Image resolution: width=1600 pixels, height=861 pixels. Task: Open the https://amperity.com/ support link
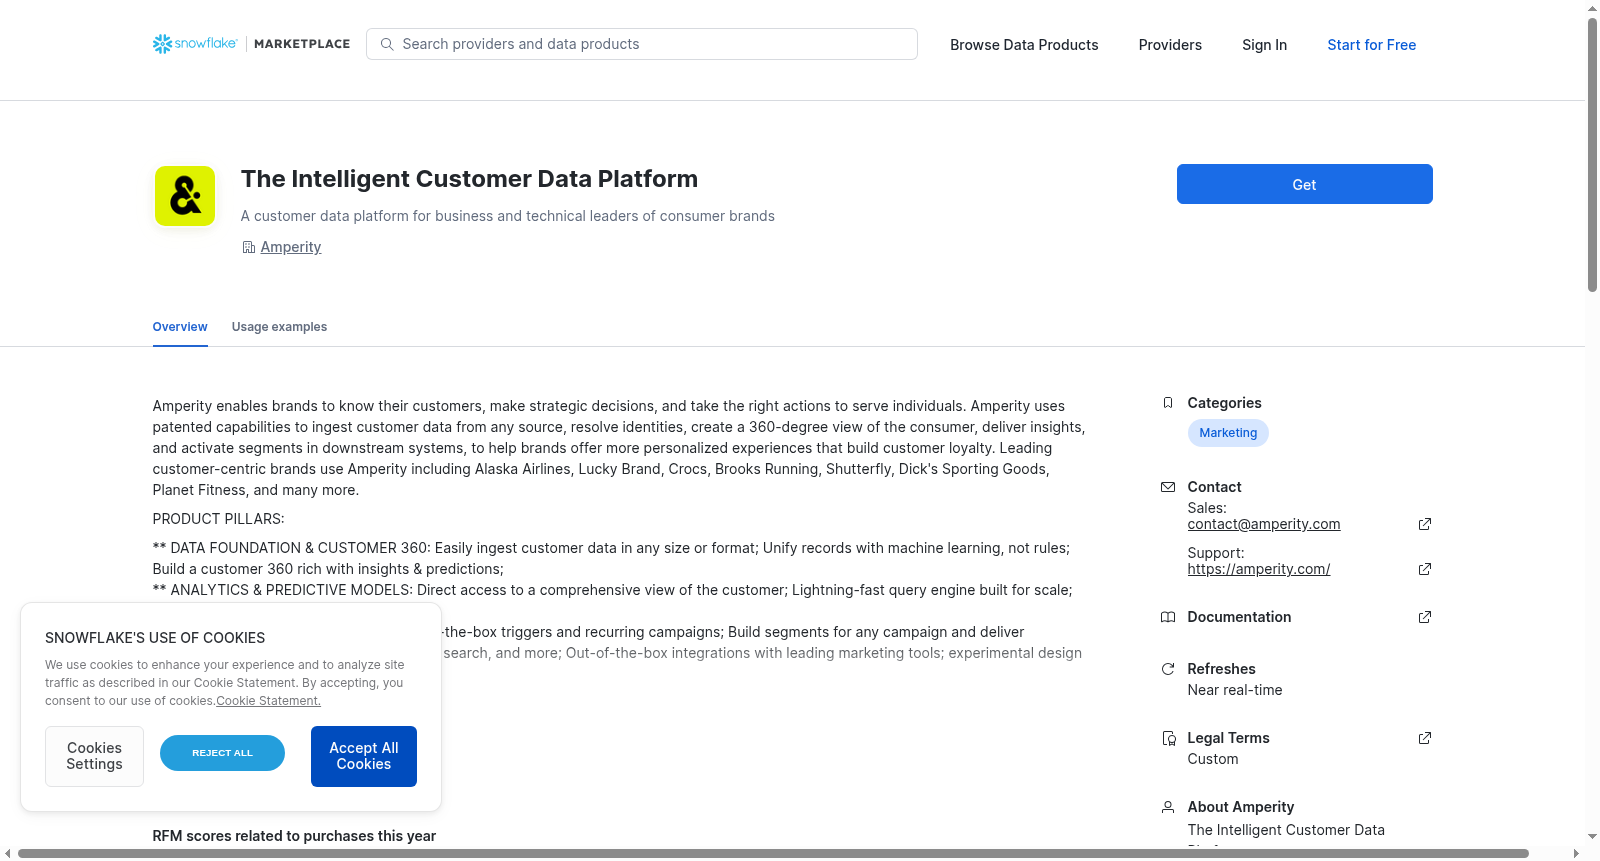[1259, 569]
